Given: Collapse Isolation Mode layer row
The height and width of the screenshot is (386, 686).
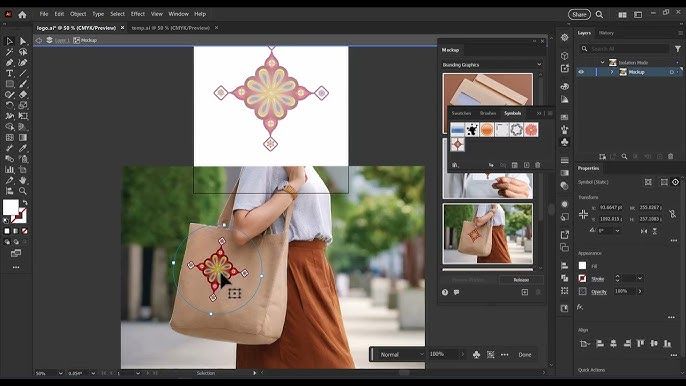Looking at the screenshot, I should pyautogui.click(x=602, y=63).
